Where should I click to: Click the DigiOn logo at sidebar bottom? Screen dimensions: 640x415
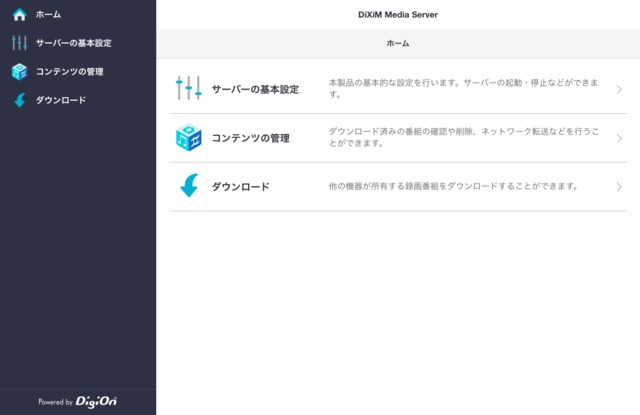pos(96,402)
